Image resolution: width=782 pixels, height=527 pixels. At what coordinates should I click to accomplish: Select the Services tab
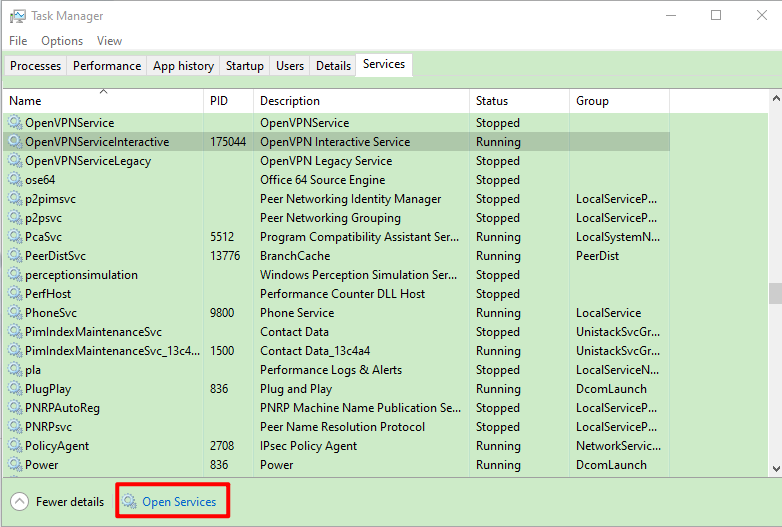coord(384,64)
